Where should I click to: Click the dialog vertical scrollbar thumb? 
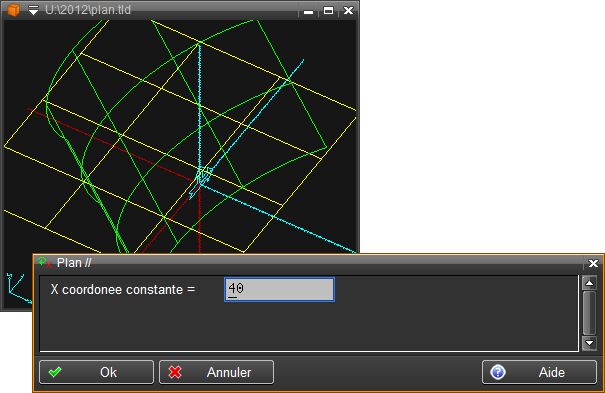[589, 313]
